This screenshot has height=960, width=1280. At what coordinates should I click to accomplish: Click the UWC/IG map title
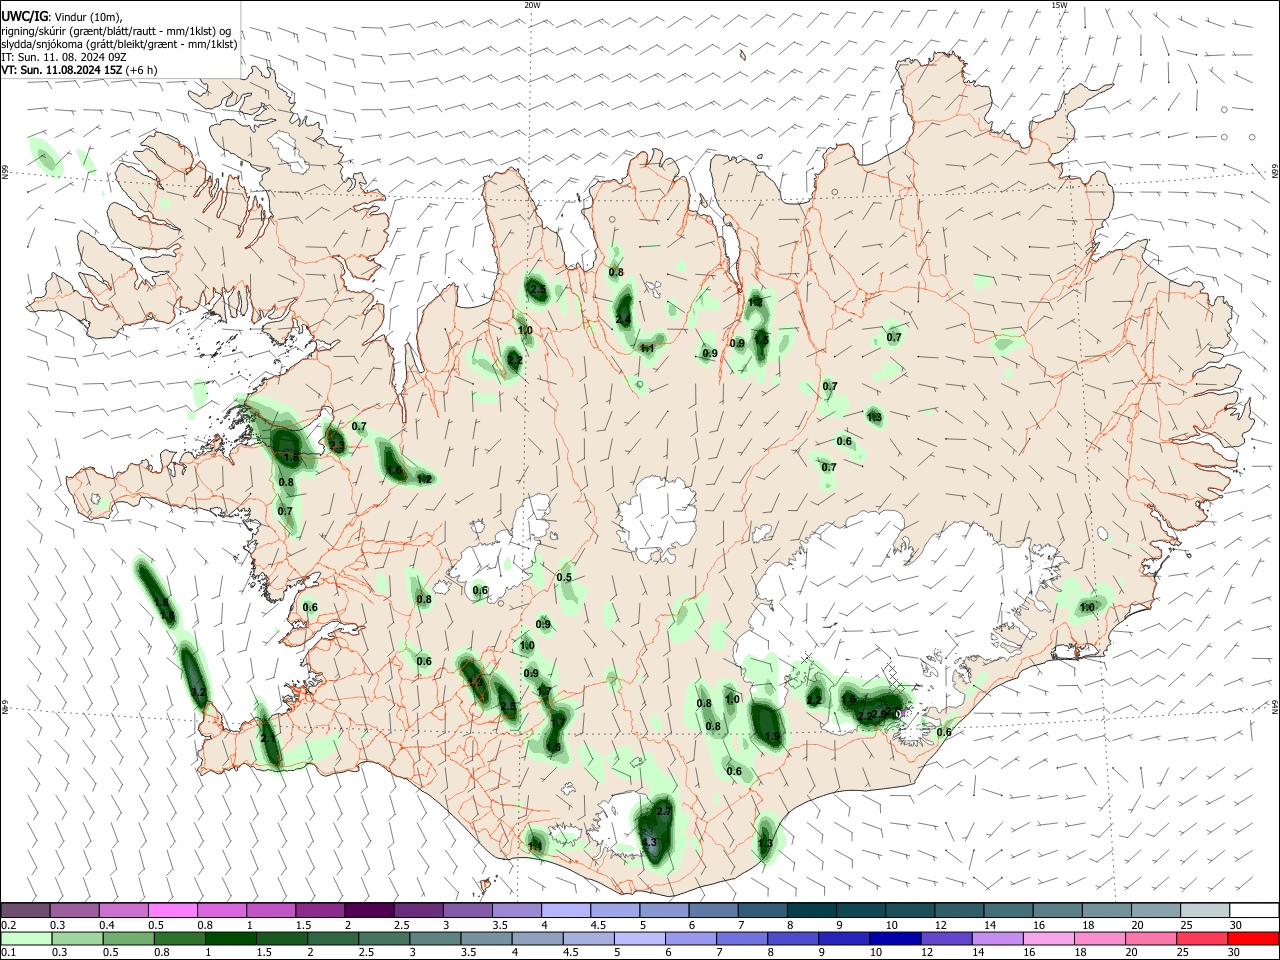click(24, 17)
